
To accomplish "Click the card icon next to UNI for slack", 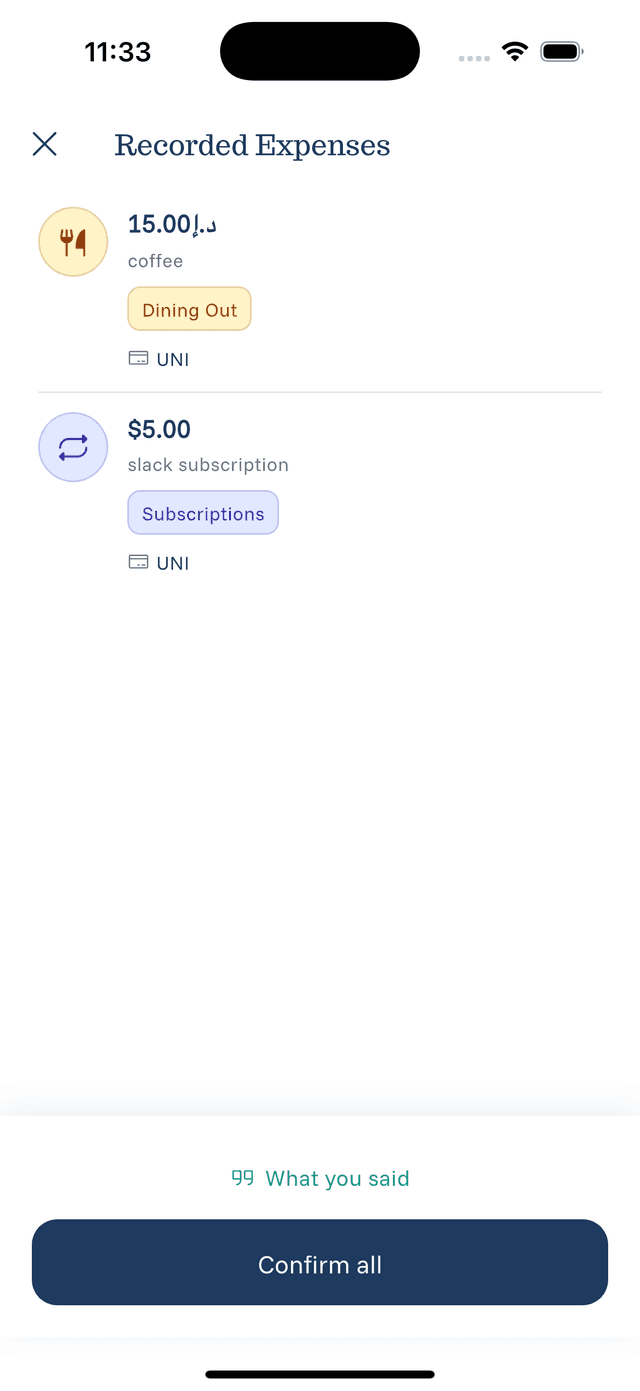I will tap(138, 561).
